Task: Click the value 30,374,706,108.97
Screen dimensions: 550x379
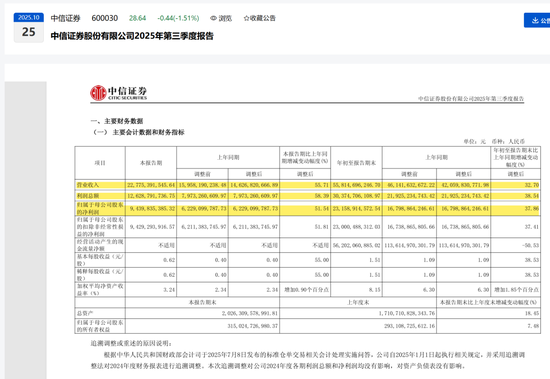Action: pyautogui.click(x=356, y=195)
